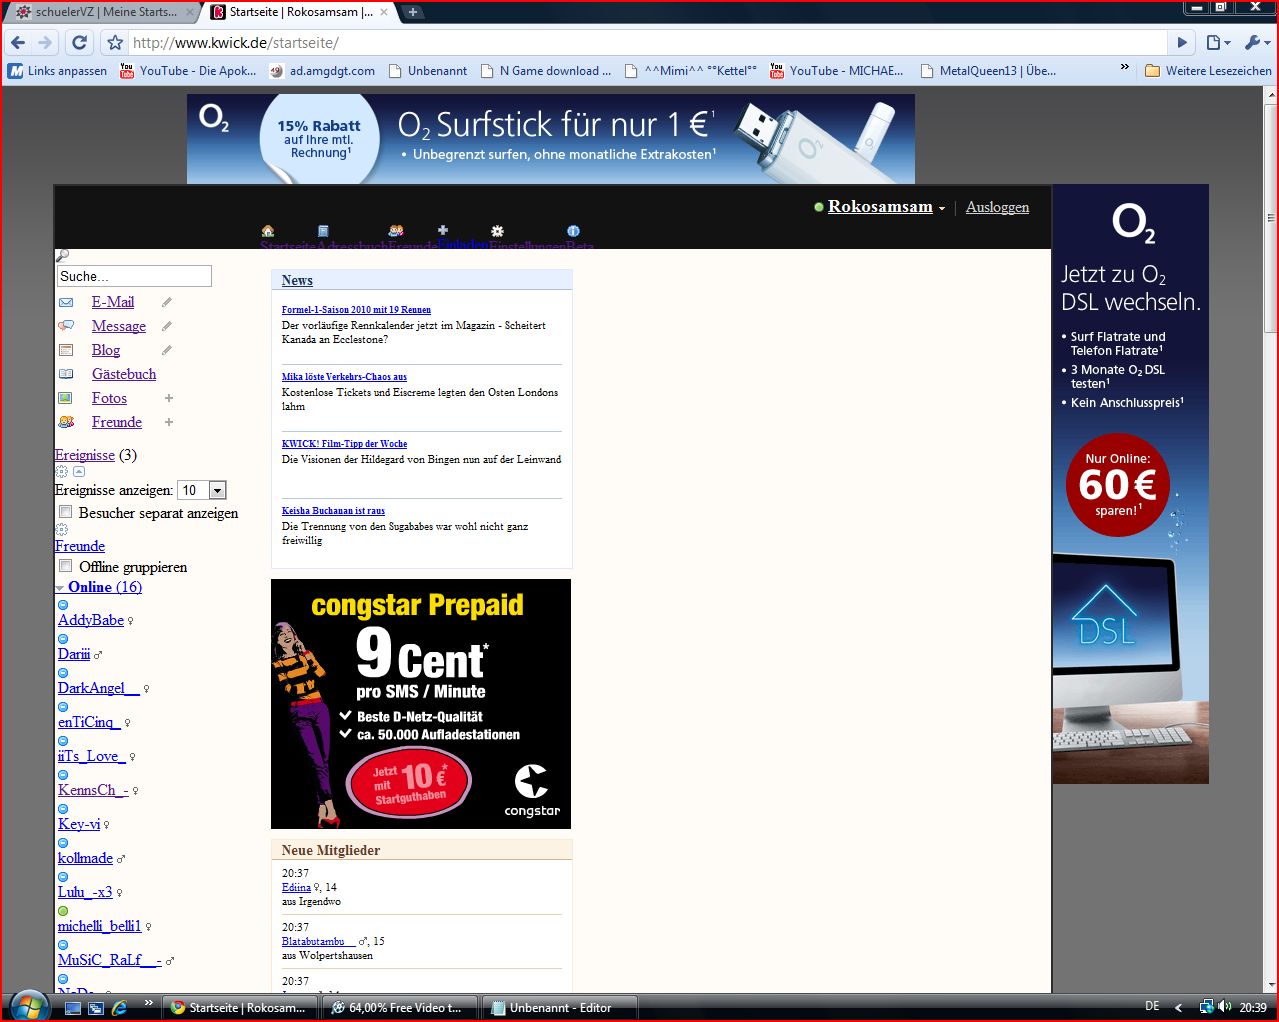Click the Freunde icon in left sidebar

(x=66, y=422)
